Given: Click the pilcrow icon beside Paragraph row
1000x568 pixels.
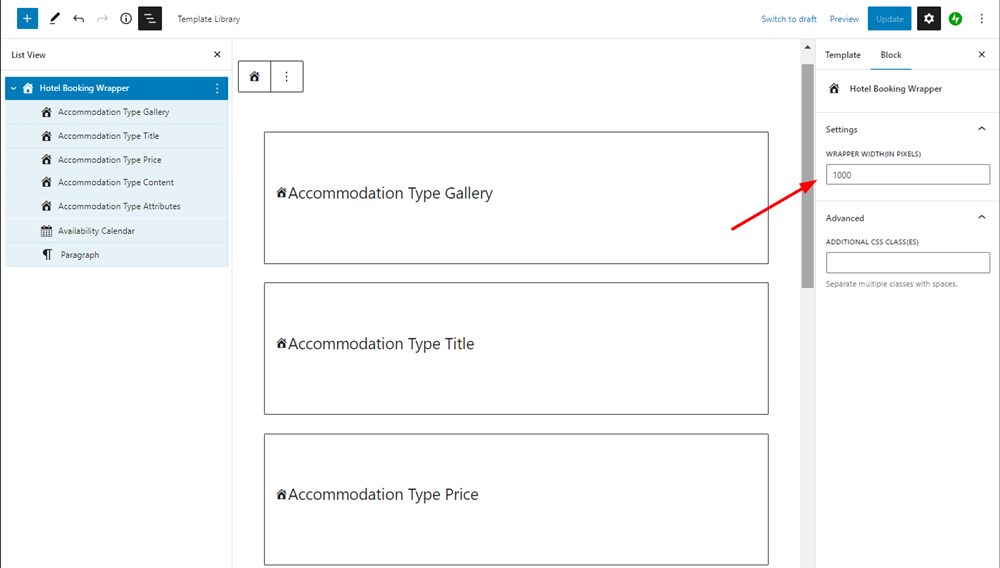Looking at the screenshot, I should [47, 254].
